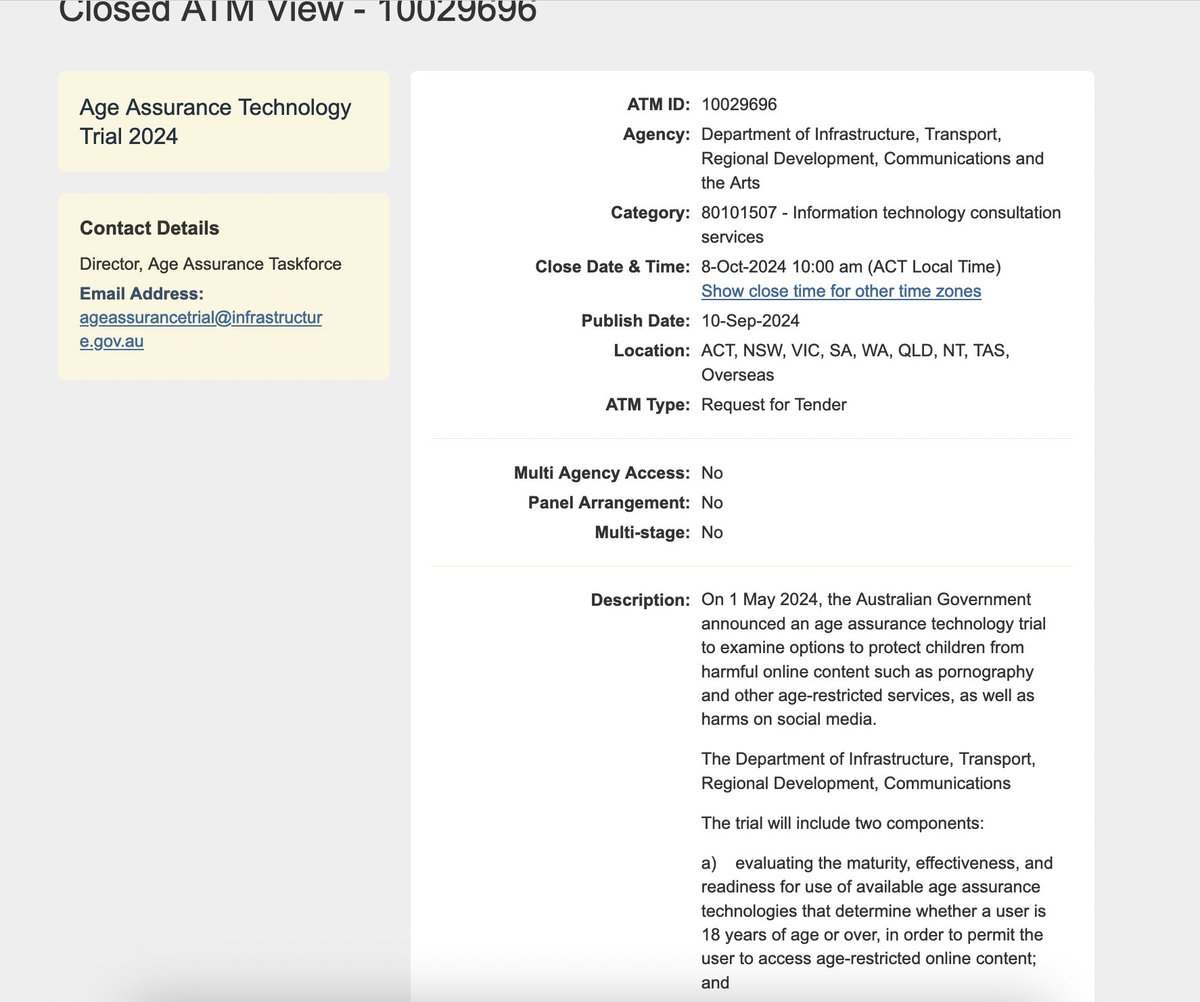Click the 'Close Date & Time:' label
The image size is (1200, 1002).
point(612,267)
